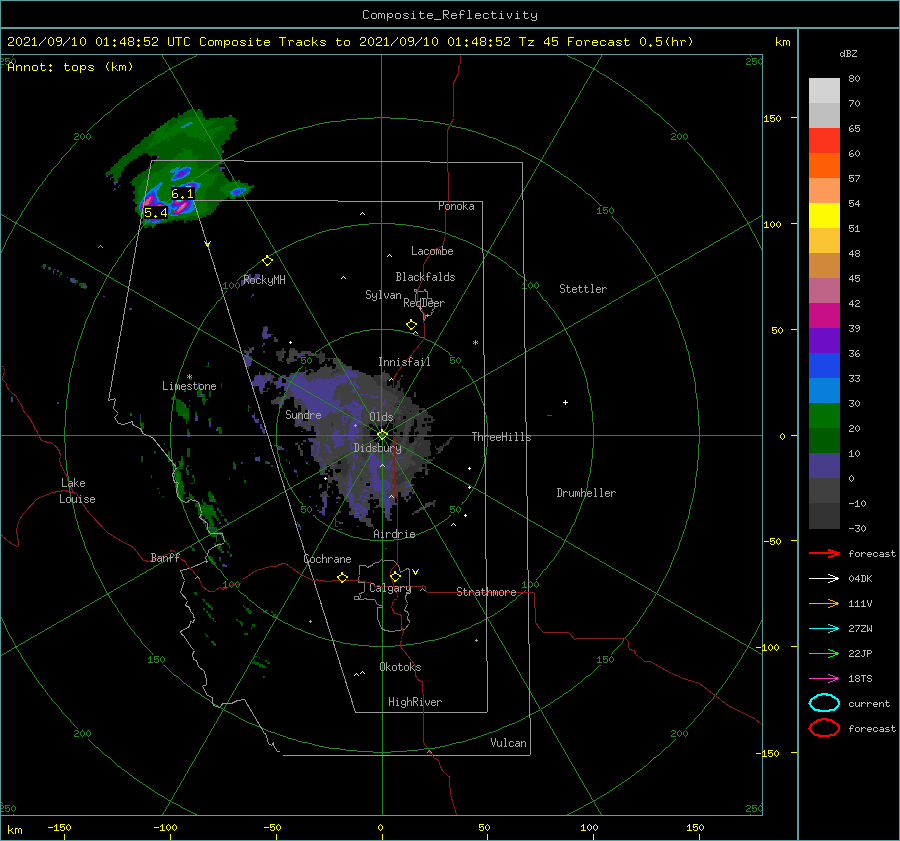Click the Annot: tops (km) label
The height and width of the screenshot is (841, 900).
[70, 67]
